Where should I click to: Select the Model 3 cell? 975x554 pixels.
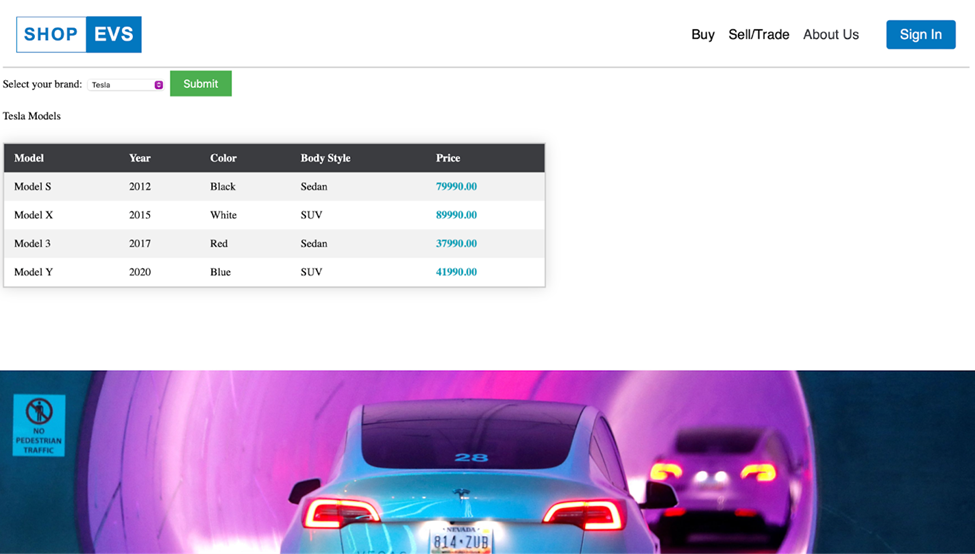(x=32, y=244)
